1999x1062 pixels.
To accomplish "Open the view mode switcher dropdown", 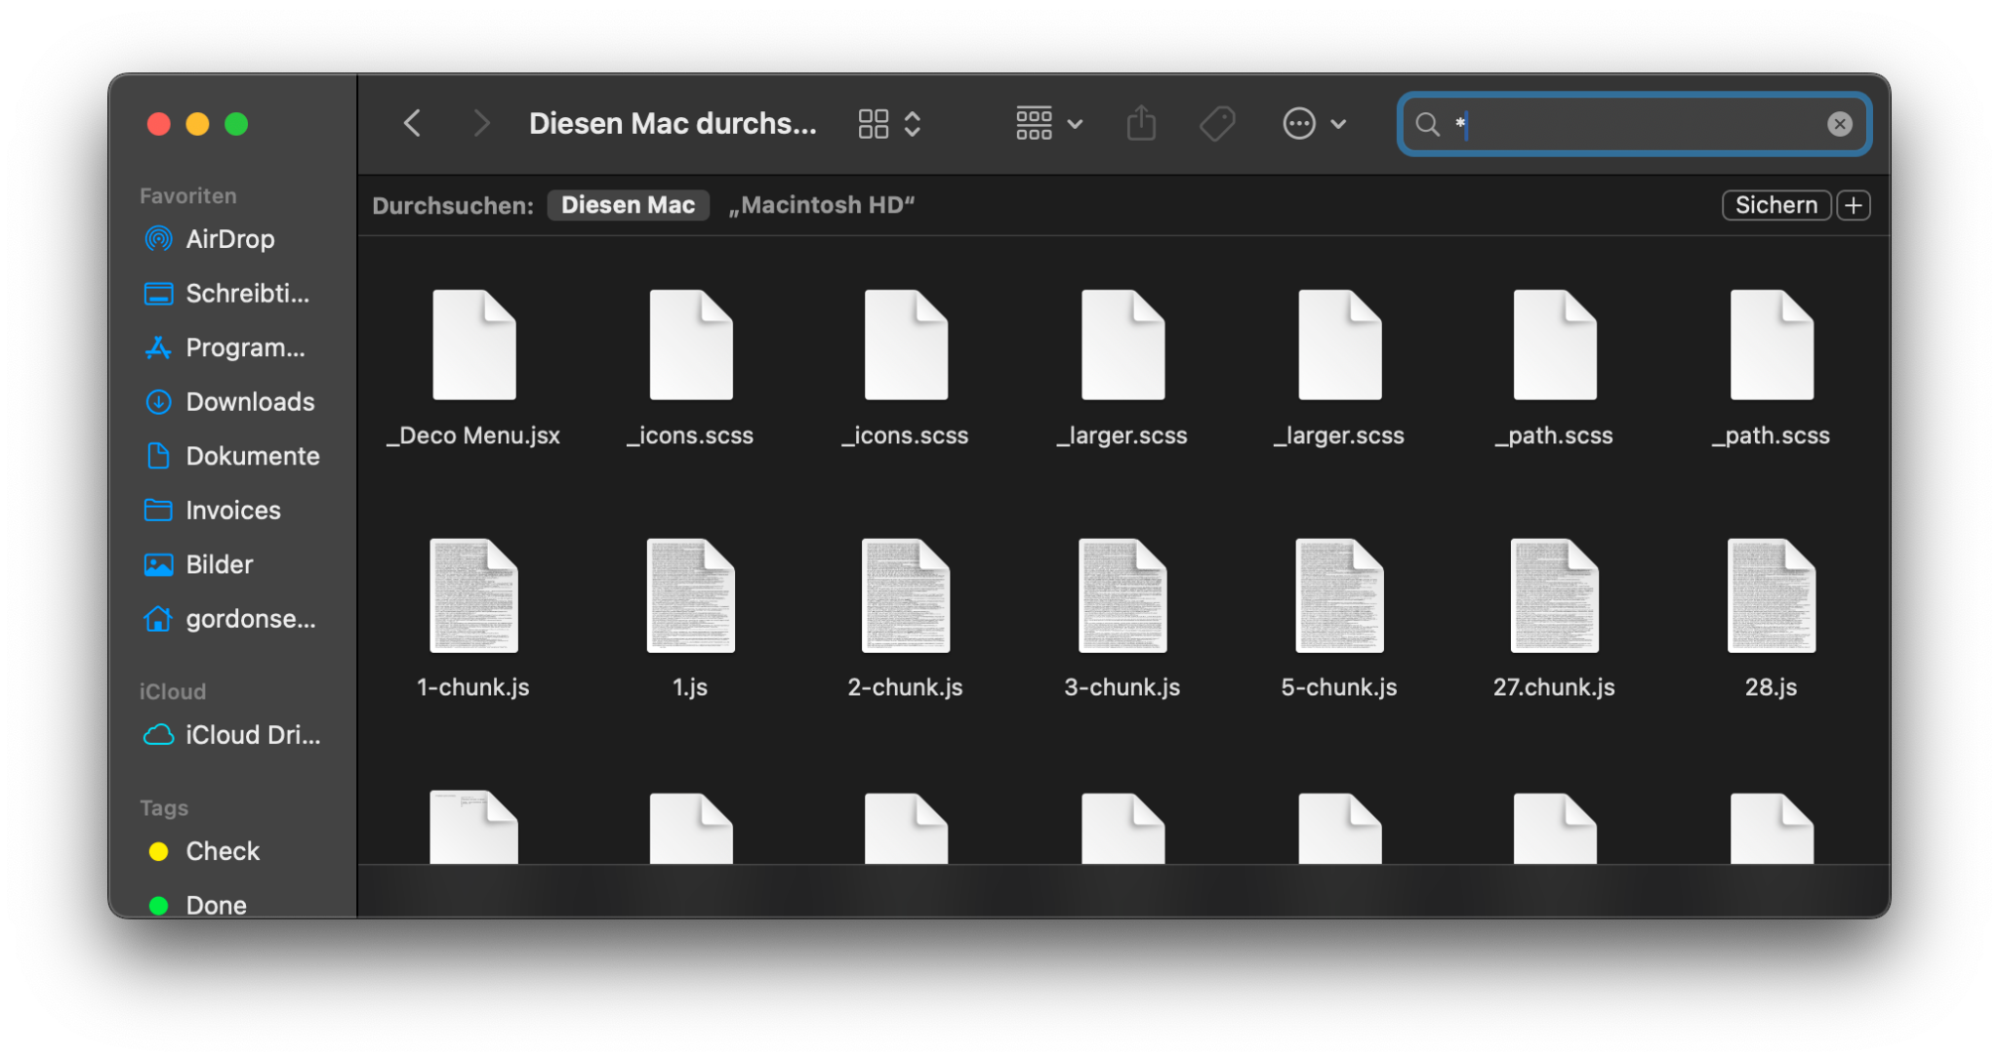I will click(889, 124).
